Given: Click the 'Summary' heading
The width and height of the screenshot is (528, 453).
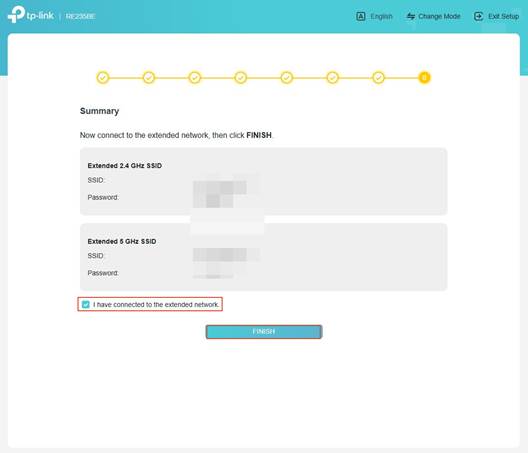Looking at the screenshot, I should (99, 111).
